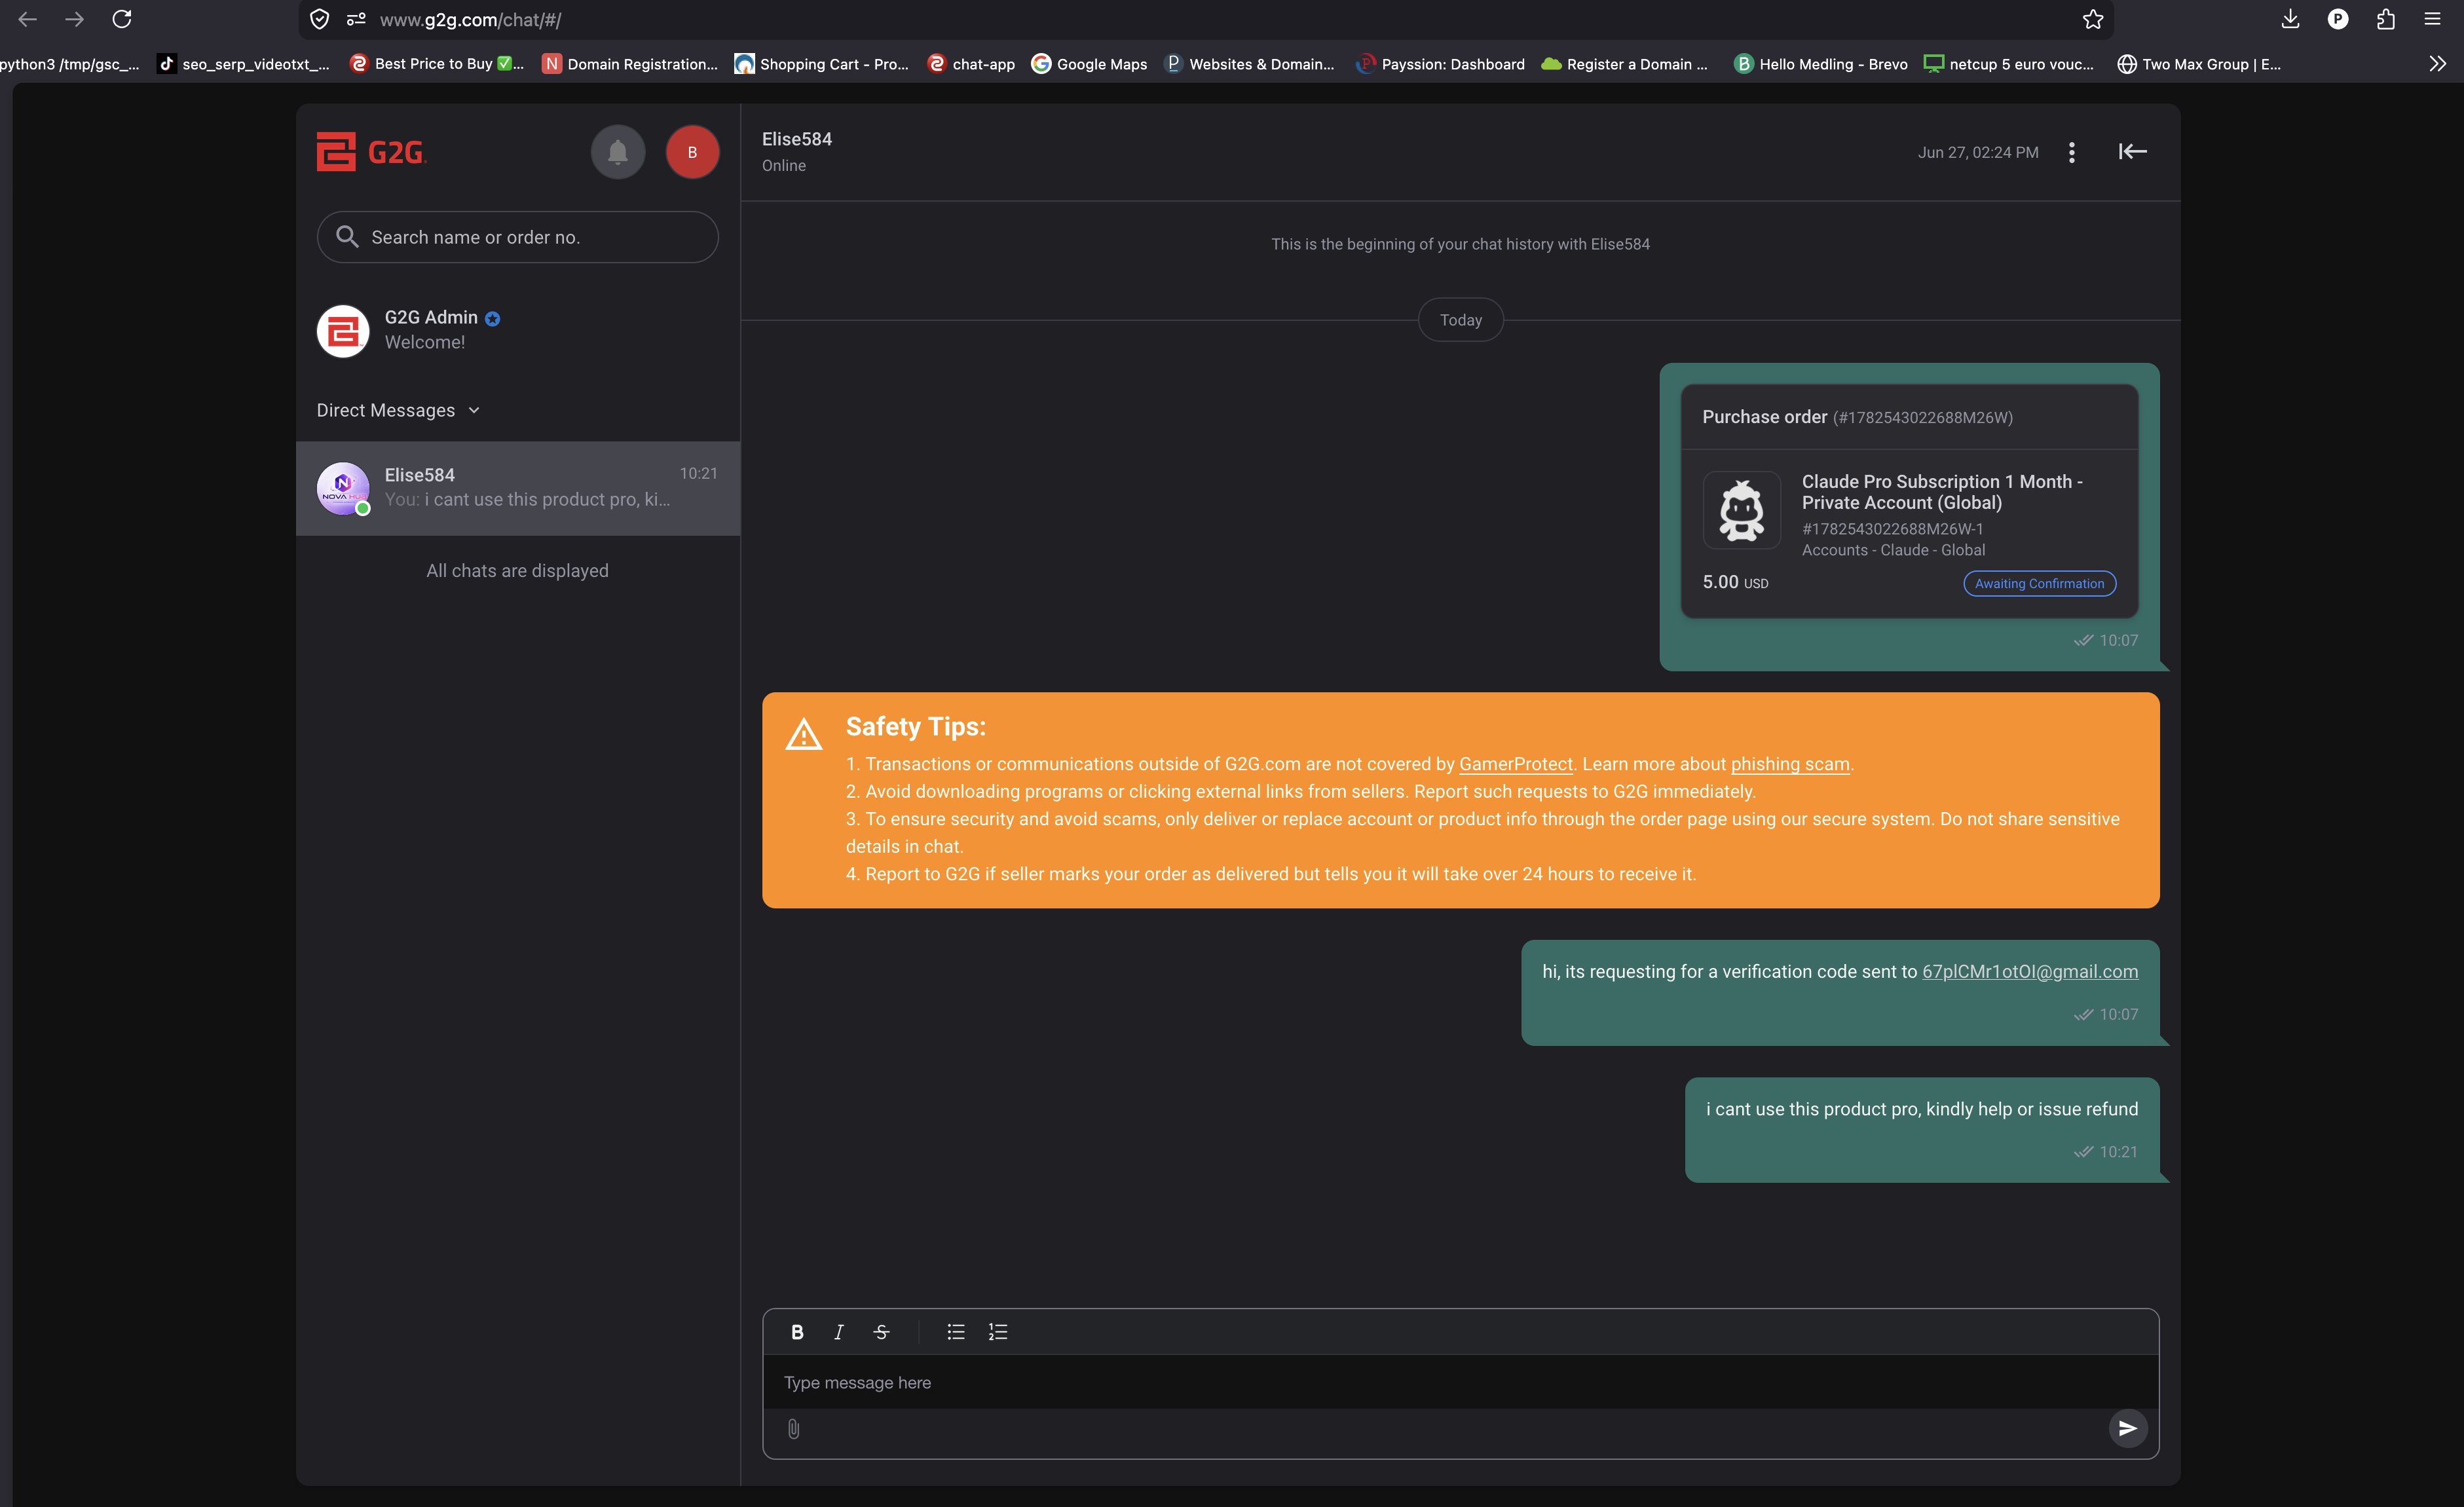
Task: Open the Google Maps bookmark
Action: [1089, 64]
